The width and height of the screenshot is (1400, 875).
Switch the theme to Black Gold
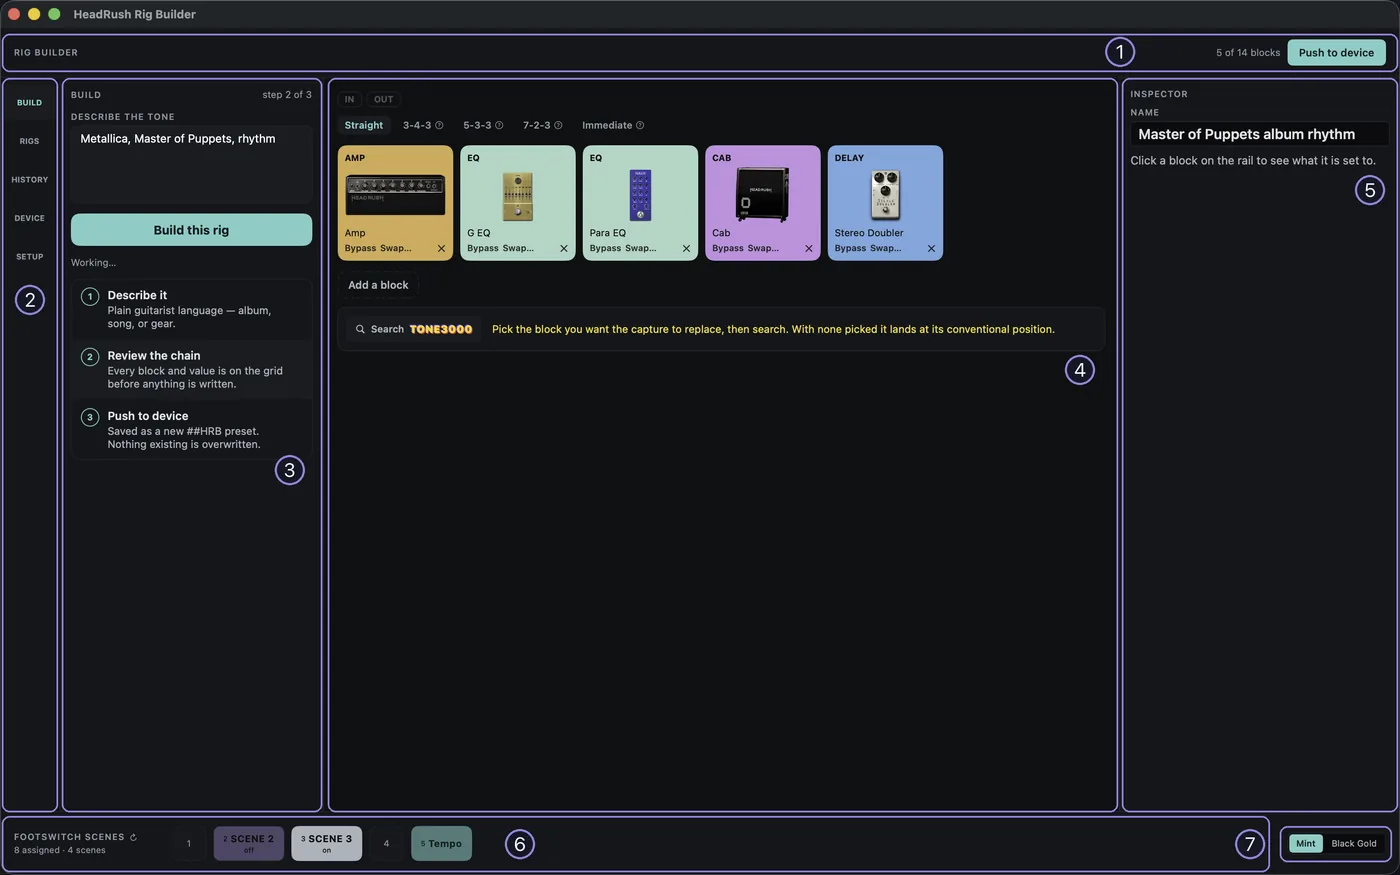tap(1354, 844)
